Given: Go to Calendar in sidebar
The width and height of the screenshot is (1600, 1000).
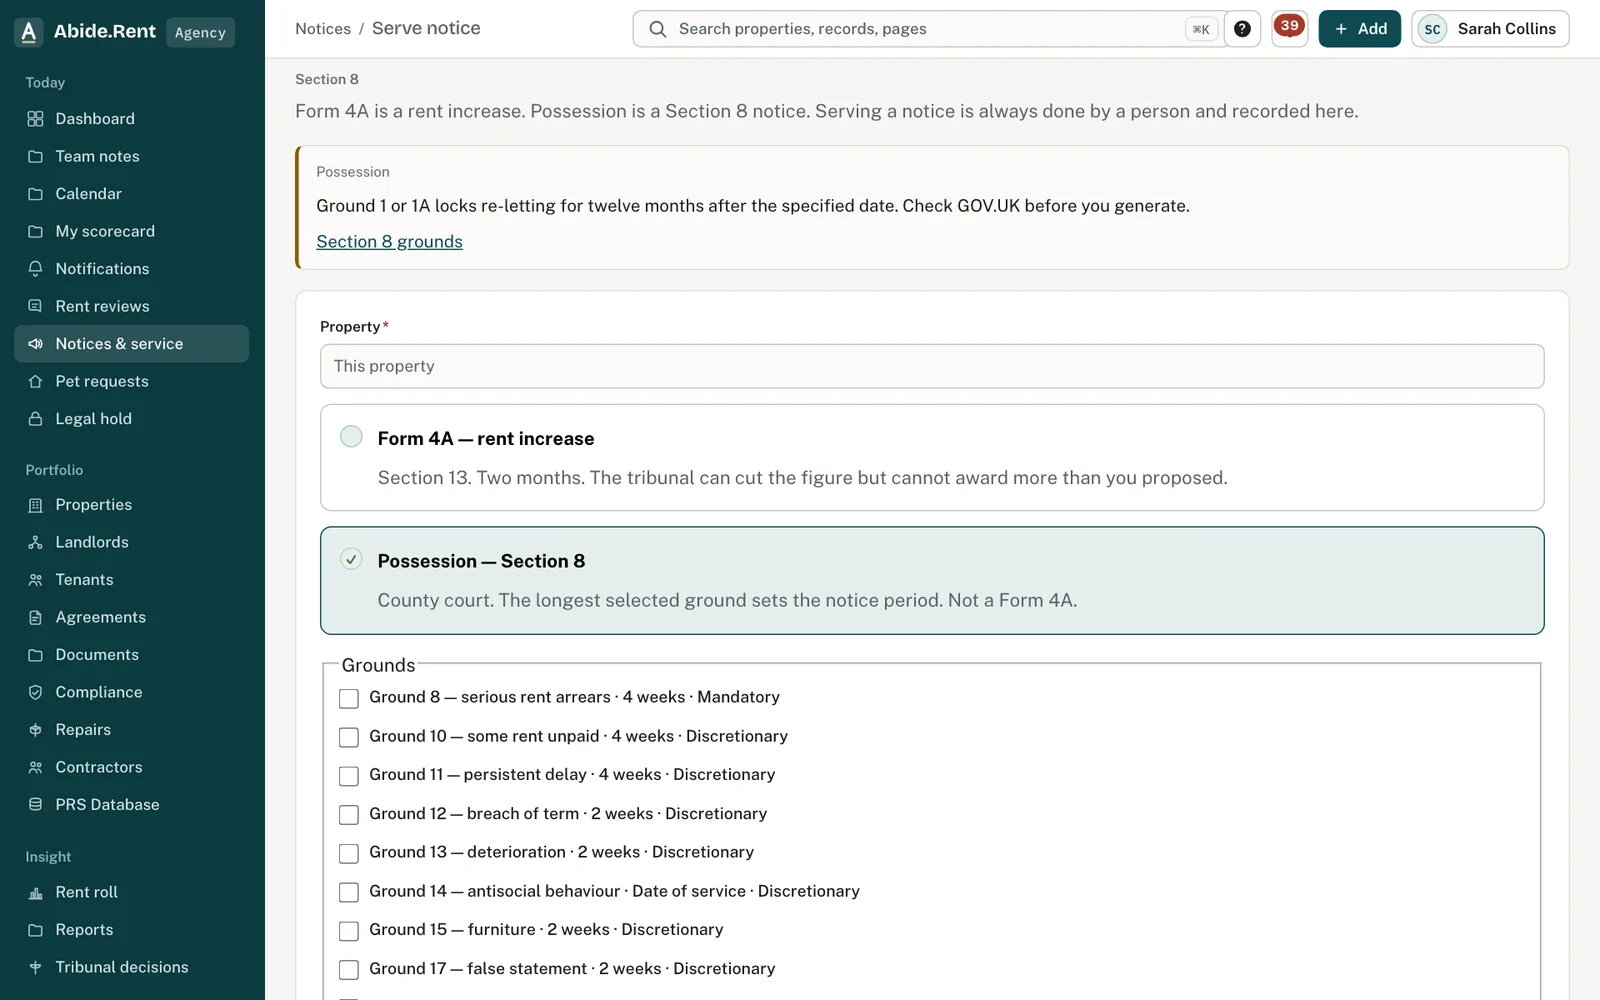Looking at the screenshot, I should click(x=131, y=194).
